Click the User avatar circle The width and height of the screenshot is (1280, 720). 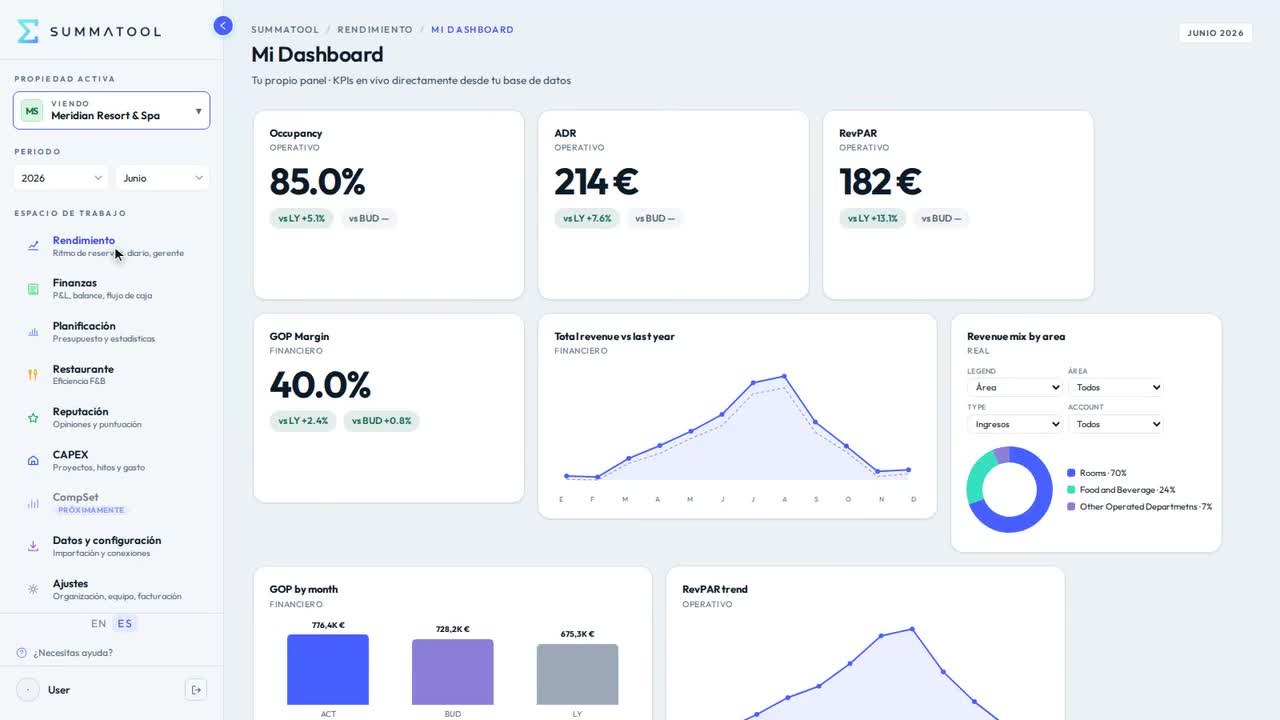[x=28, y=690]
